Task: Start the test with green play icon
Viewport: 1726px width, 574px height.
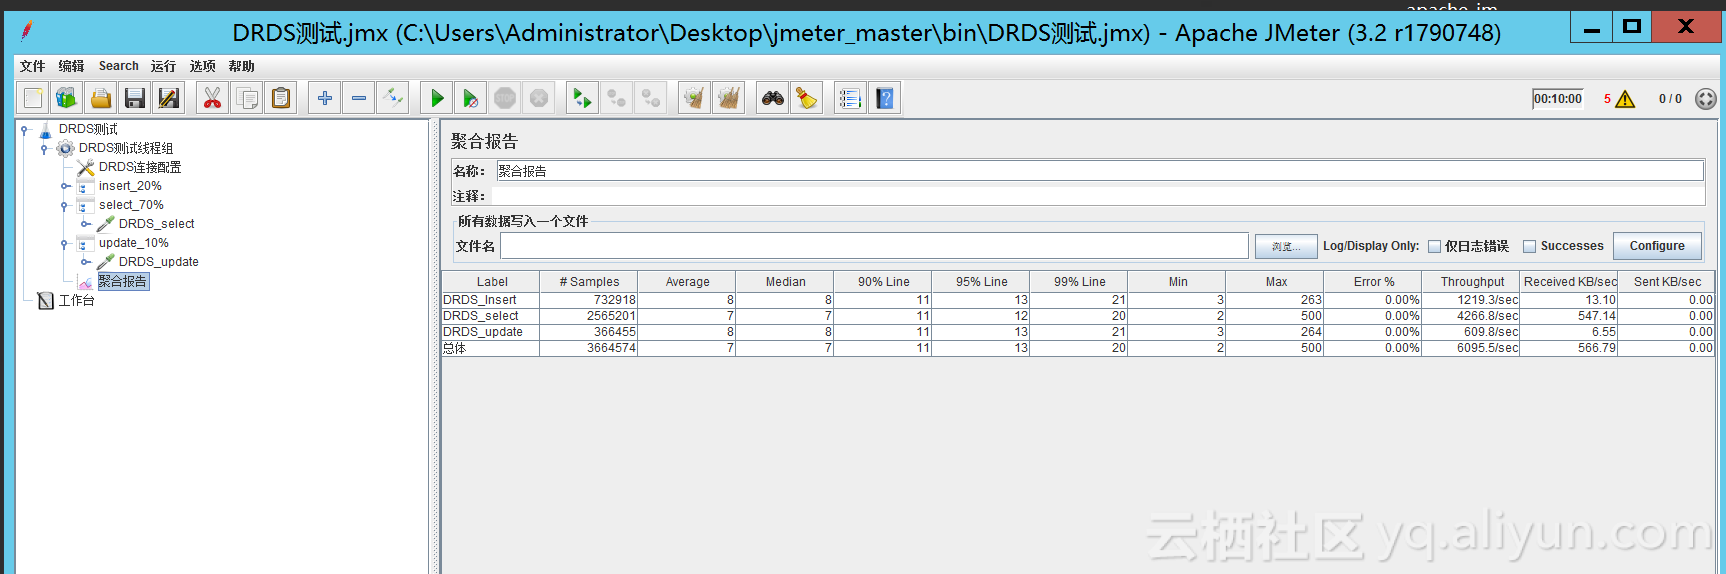Action: (x=437, y=98)
